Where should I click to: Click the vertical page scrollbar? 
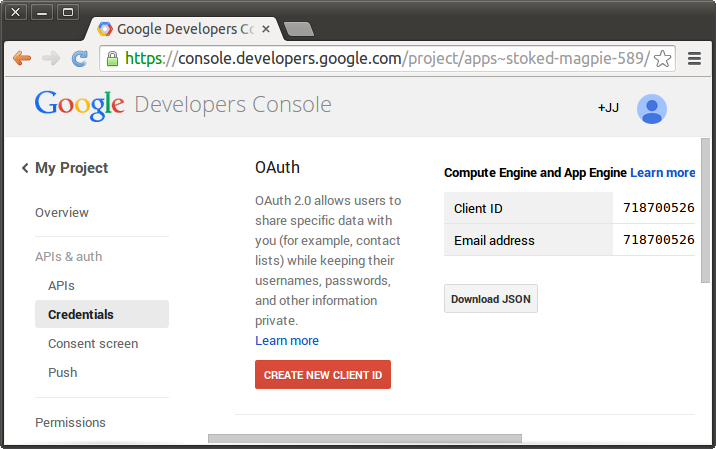705,211
